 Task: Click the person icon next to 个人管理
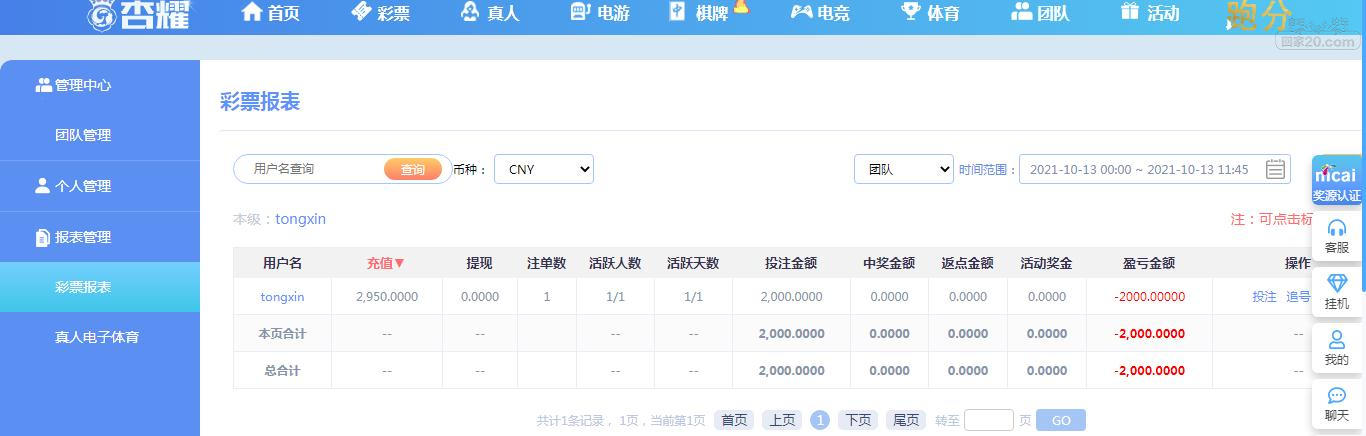point(42,185)
